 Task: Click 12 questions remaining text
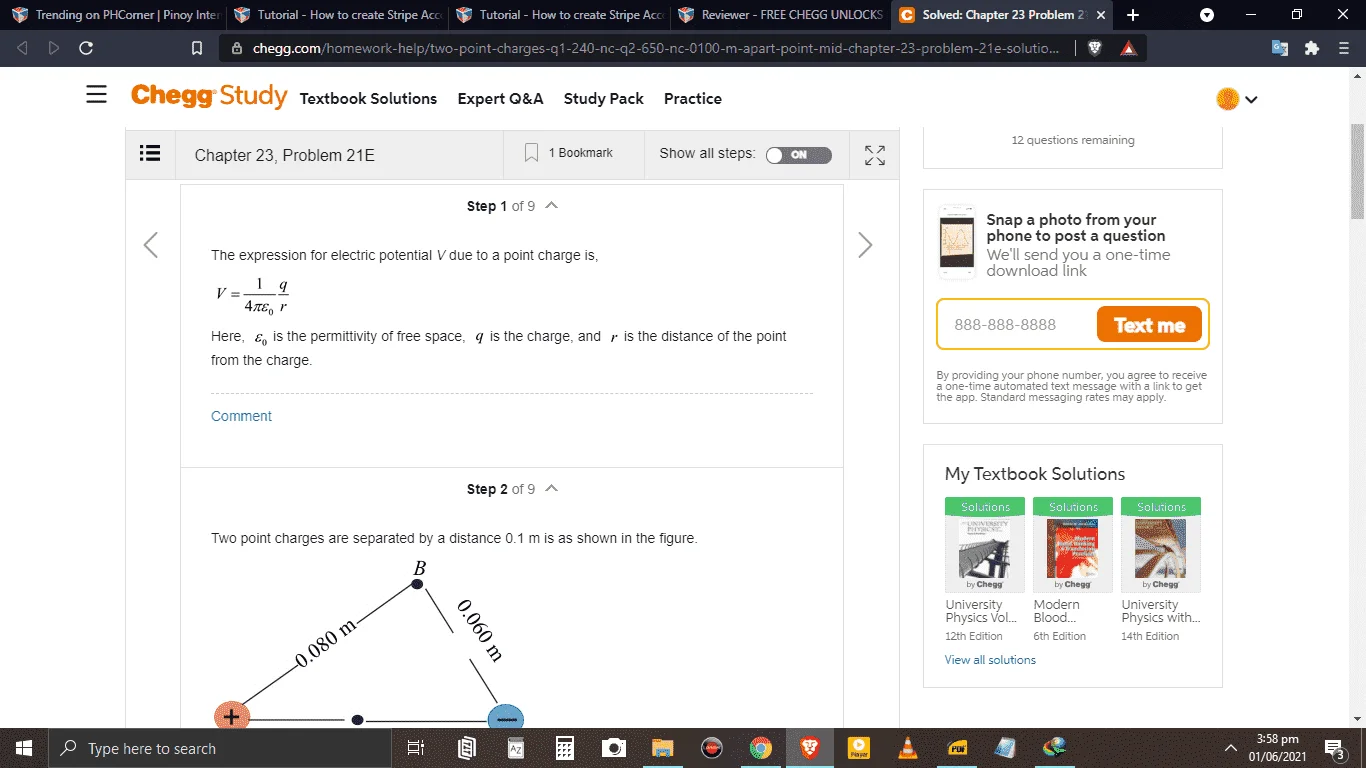1073,140
